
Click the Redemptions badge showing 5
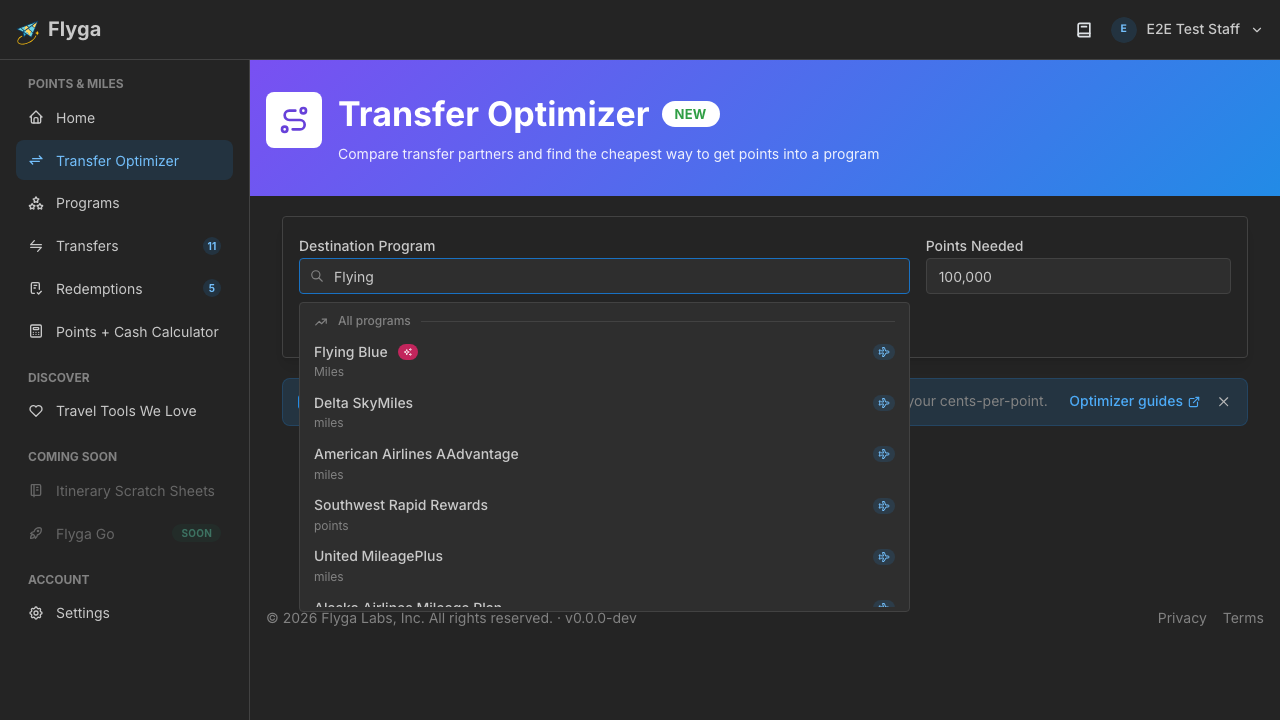click(x=212, y=289)
